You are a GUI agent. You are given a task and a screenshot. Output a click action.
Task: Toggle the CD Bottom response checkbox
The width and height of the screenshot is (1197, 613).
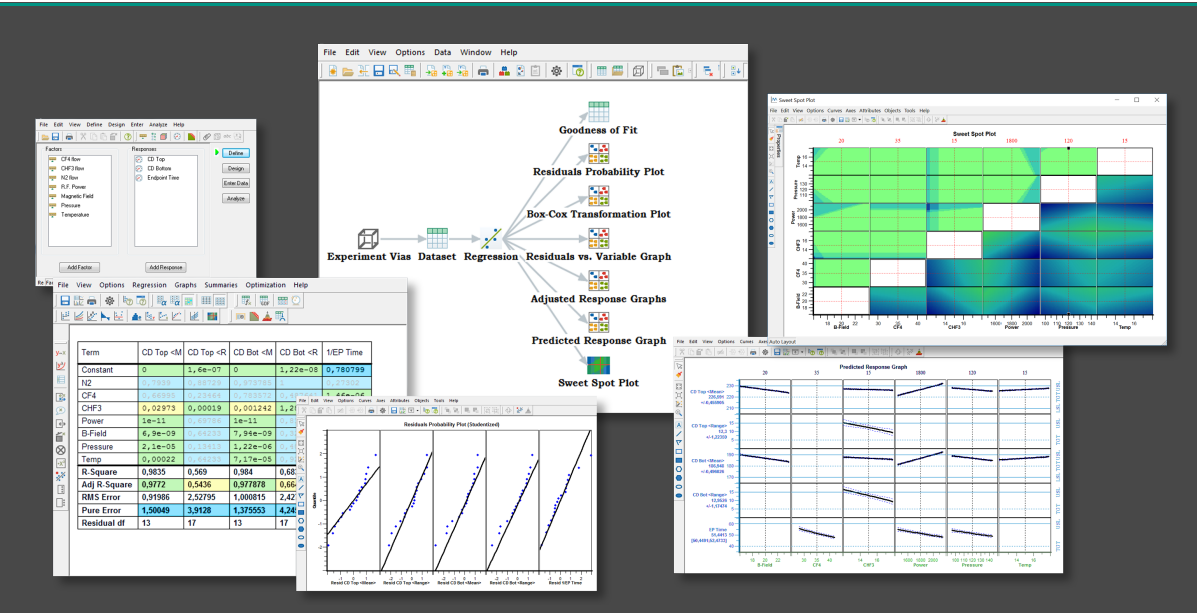pyautogui.click(x=139, y=168)
